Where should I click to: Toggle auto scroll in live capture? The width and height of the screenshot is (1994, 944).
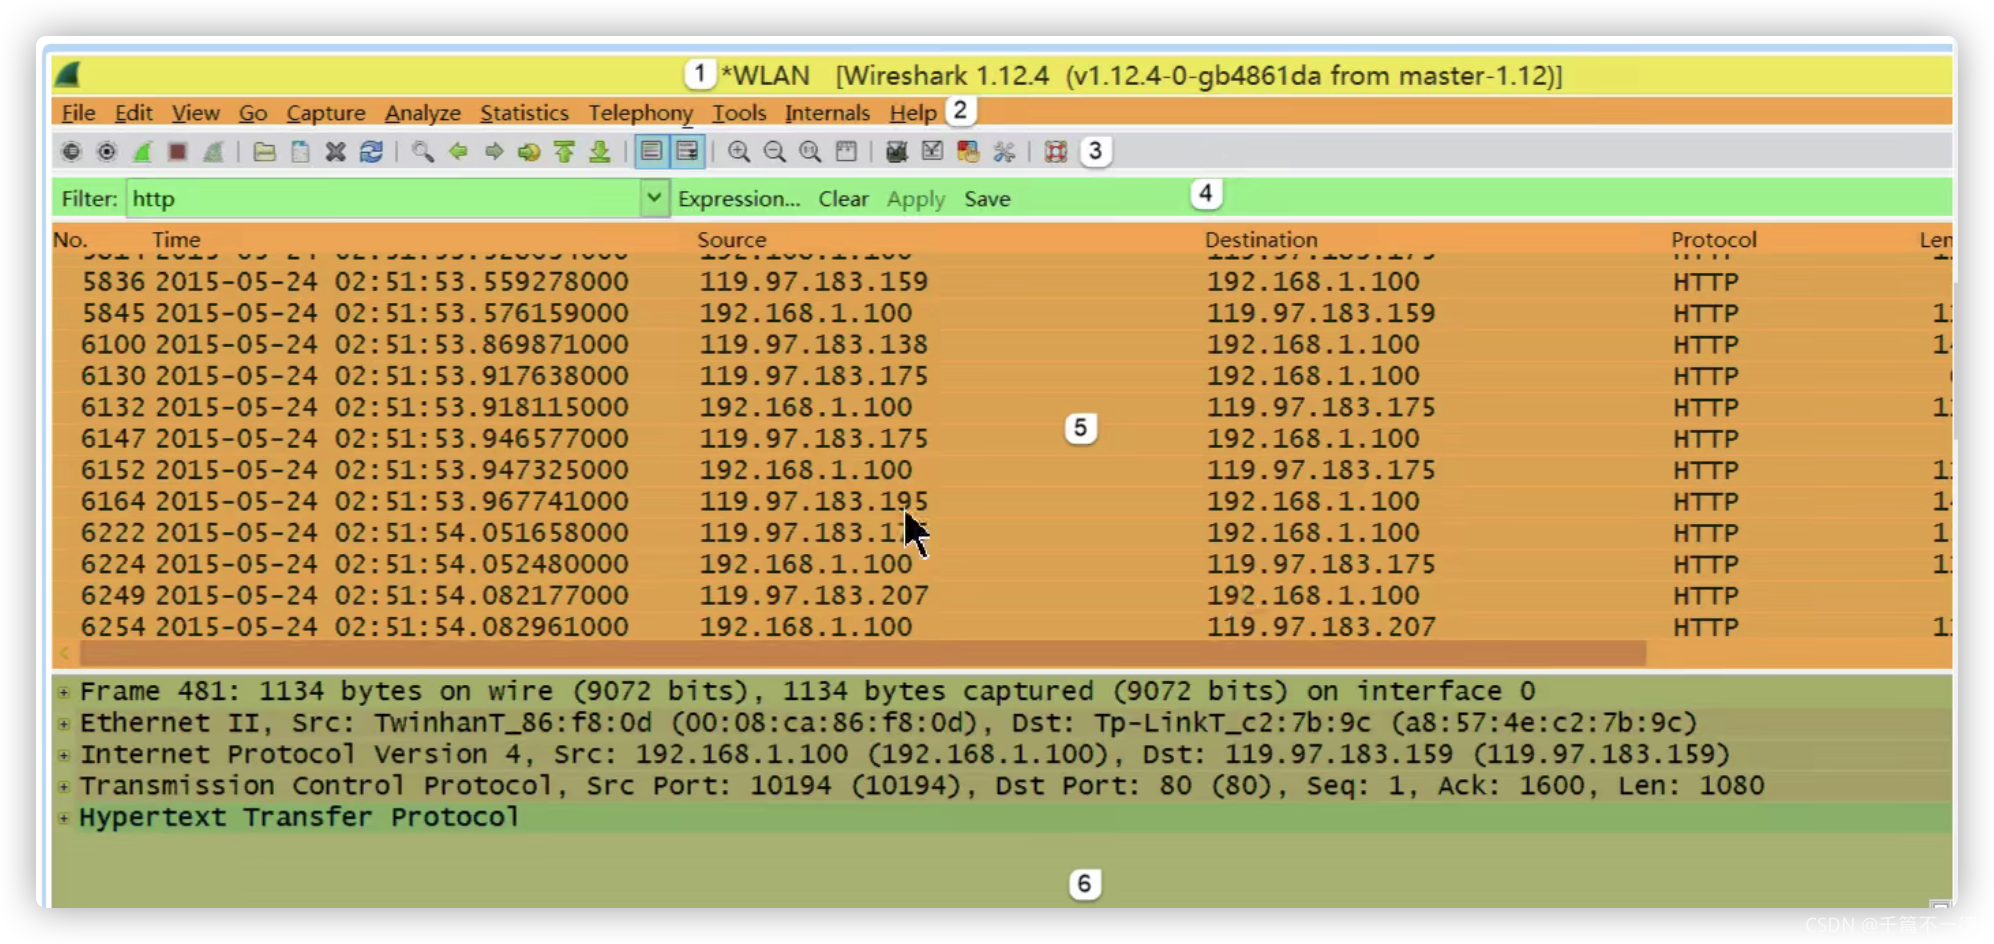click(x=687, y=152)
